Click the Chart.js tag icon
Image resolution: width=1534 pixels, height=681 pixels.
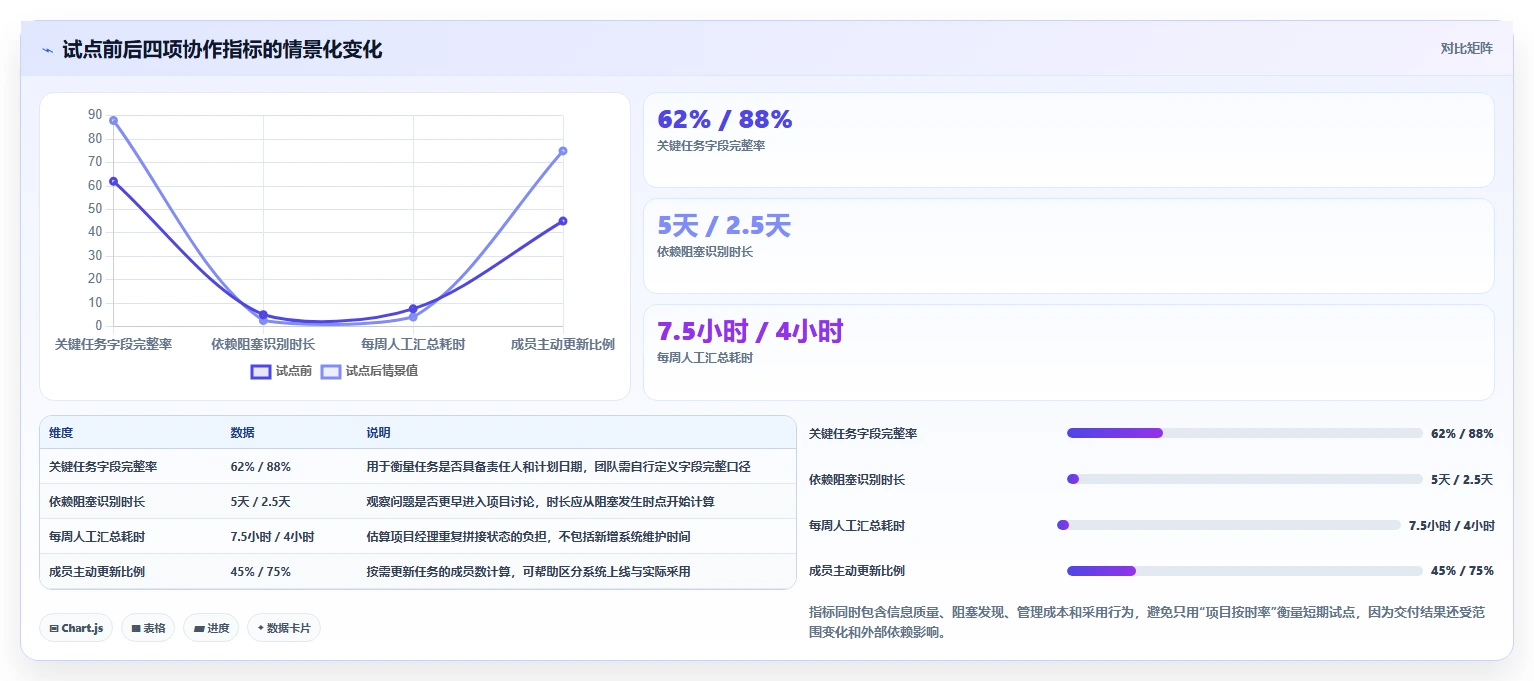54,628
